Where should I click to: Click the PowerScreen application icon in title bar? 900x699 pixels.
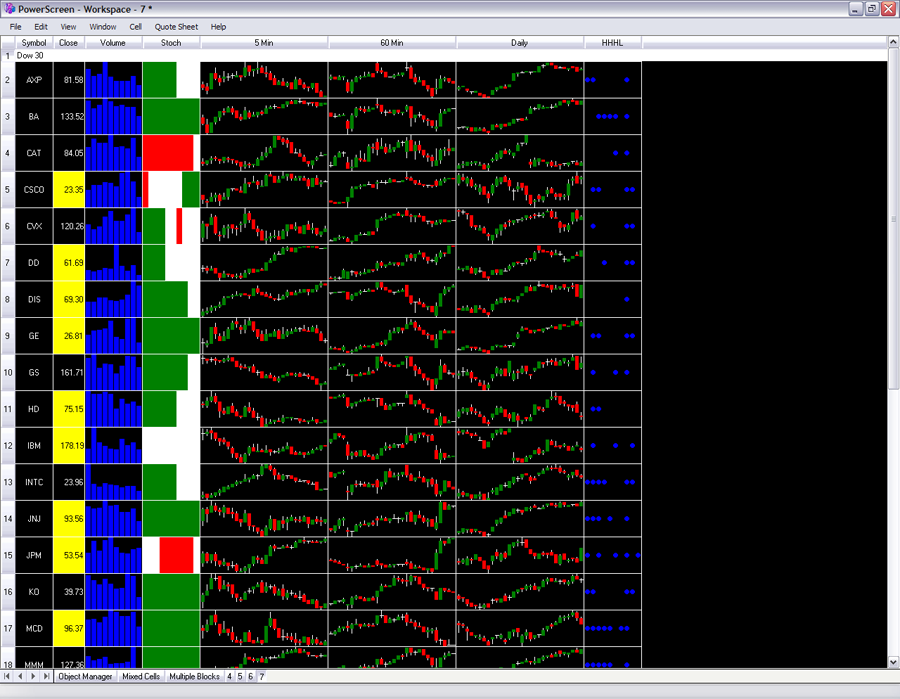click(9, 8)
